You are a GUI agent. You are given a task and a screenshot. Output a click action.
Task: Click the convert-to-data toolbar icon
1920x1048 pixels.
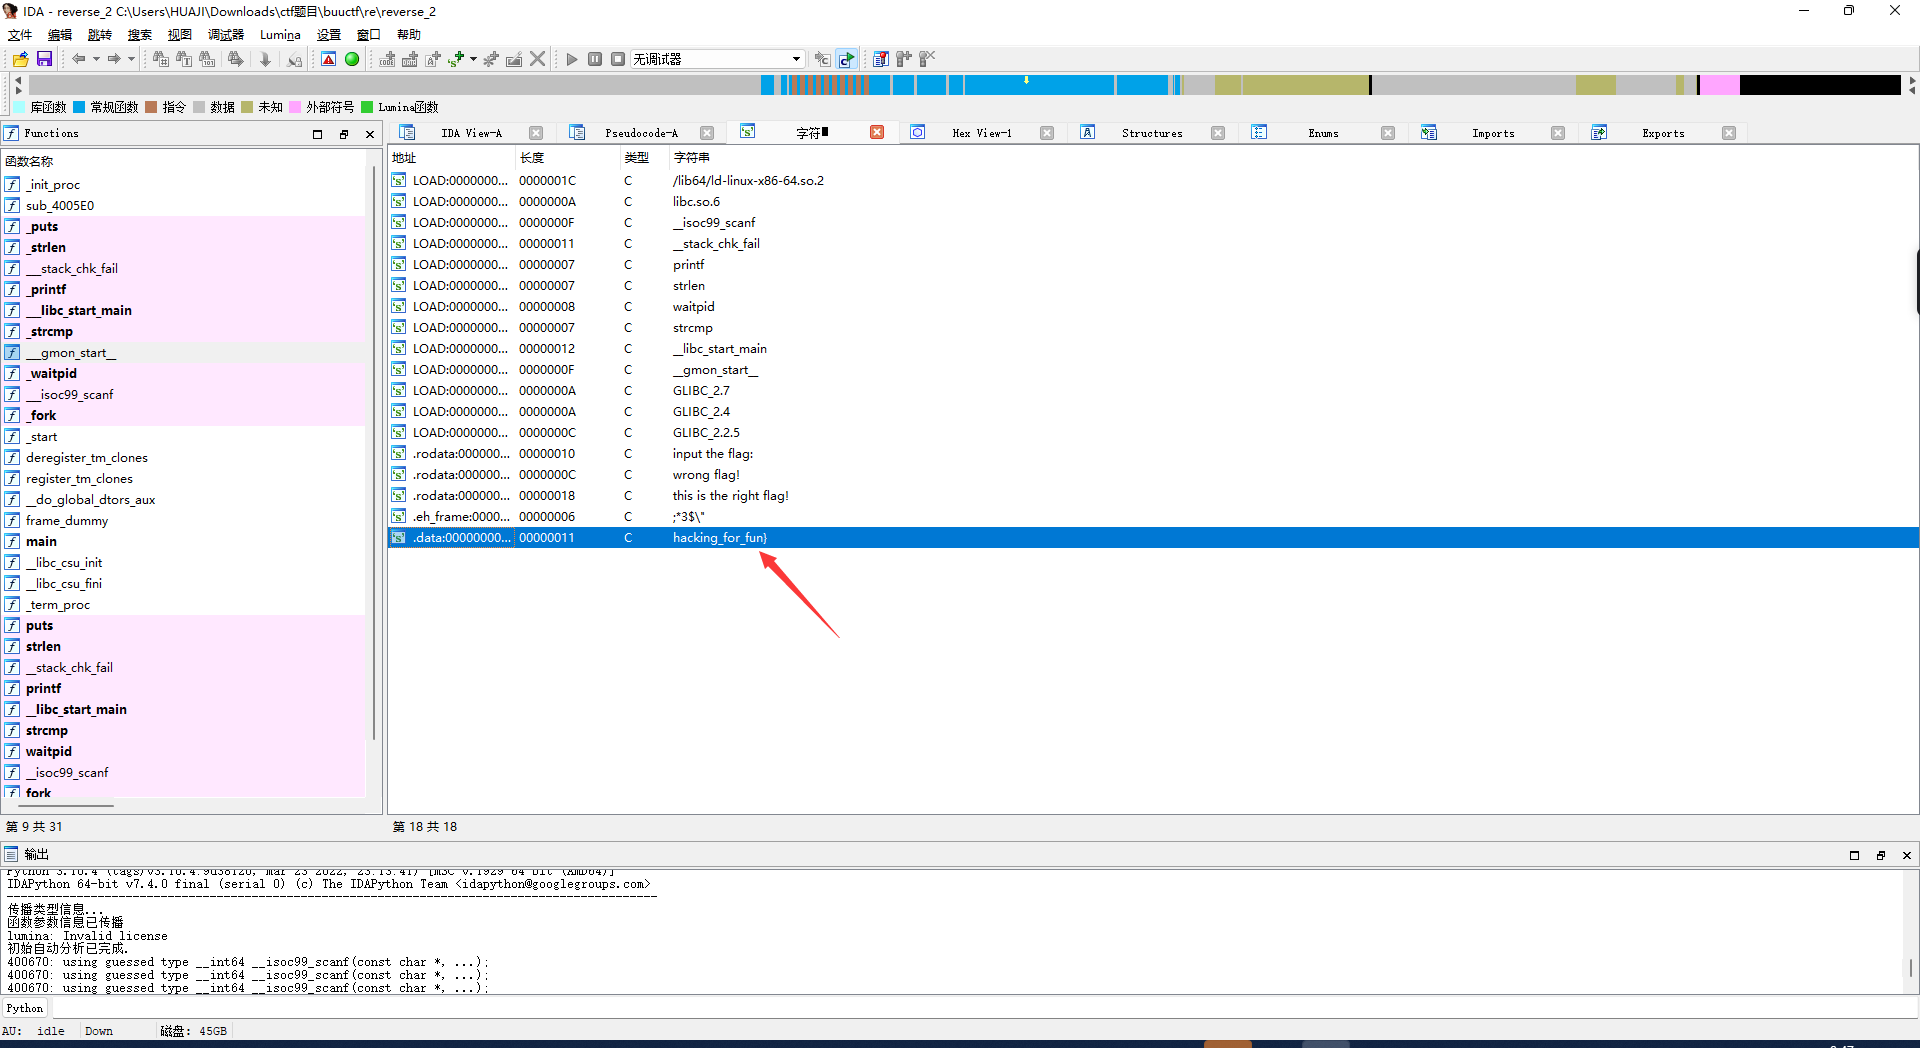pos(410,59)
